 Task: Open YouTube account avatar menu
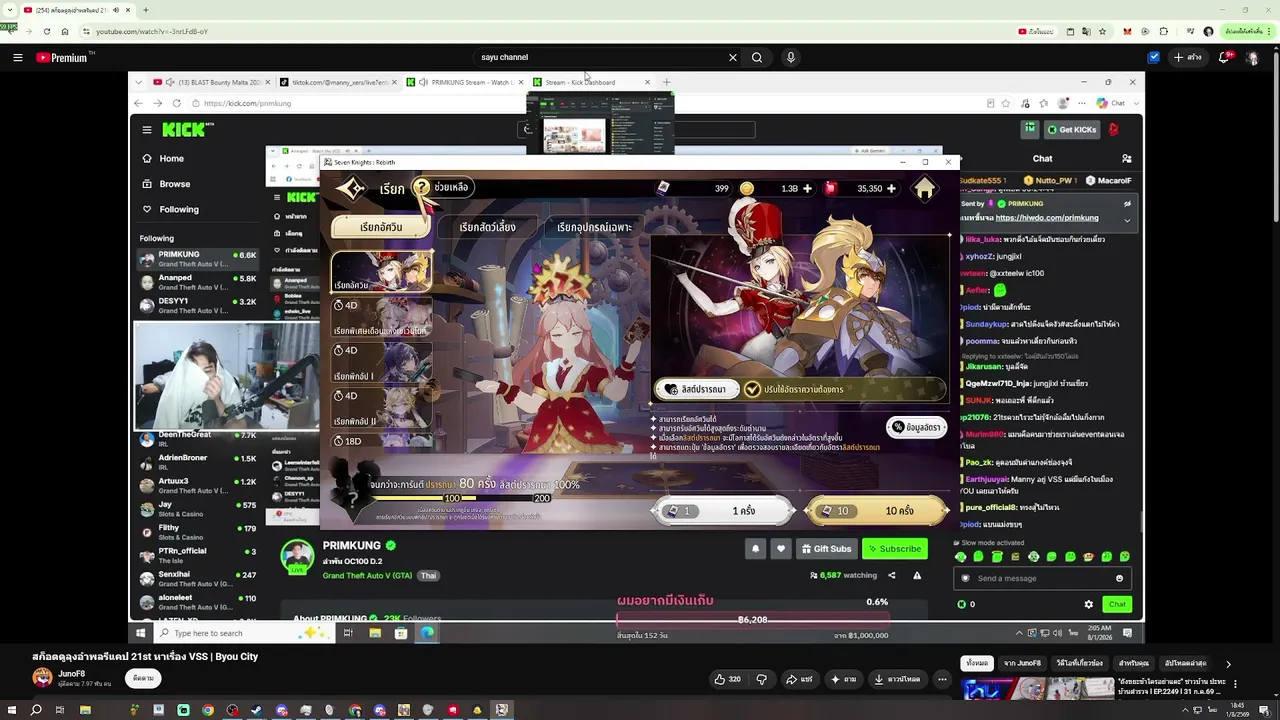pos(1252,57)
